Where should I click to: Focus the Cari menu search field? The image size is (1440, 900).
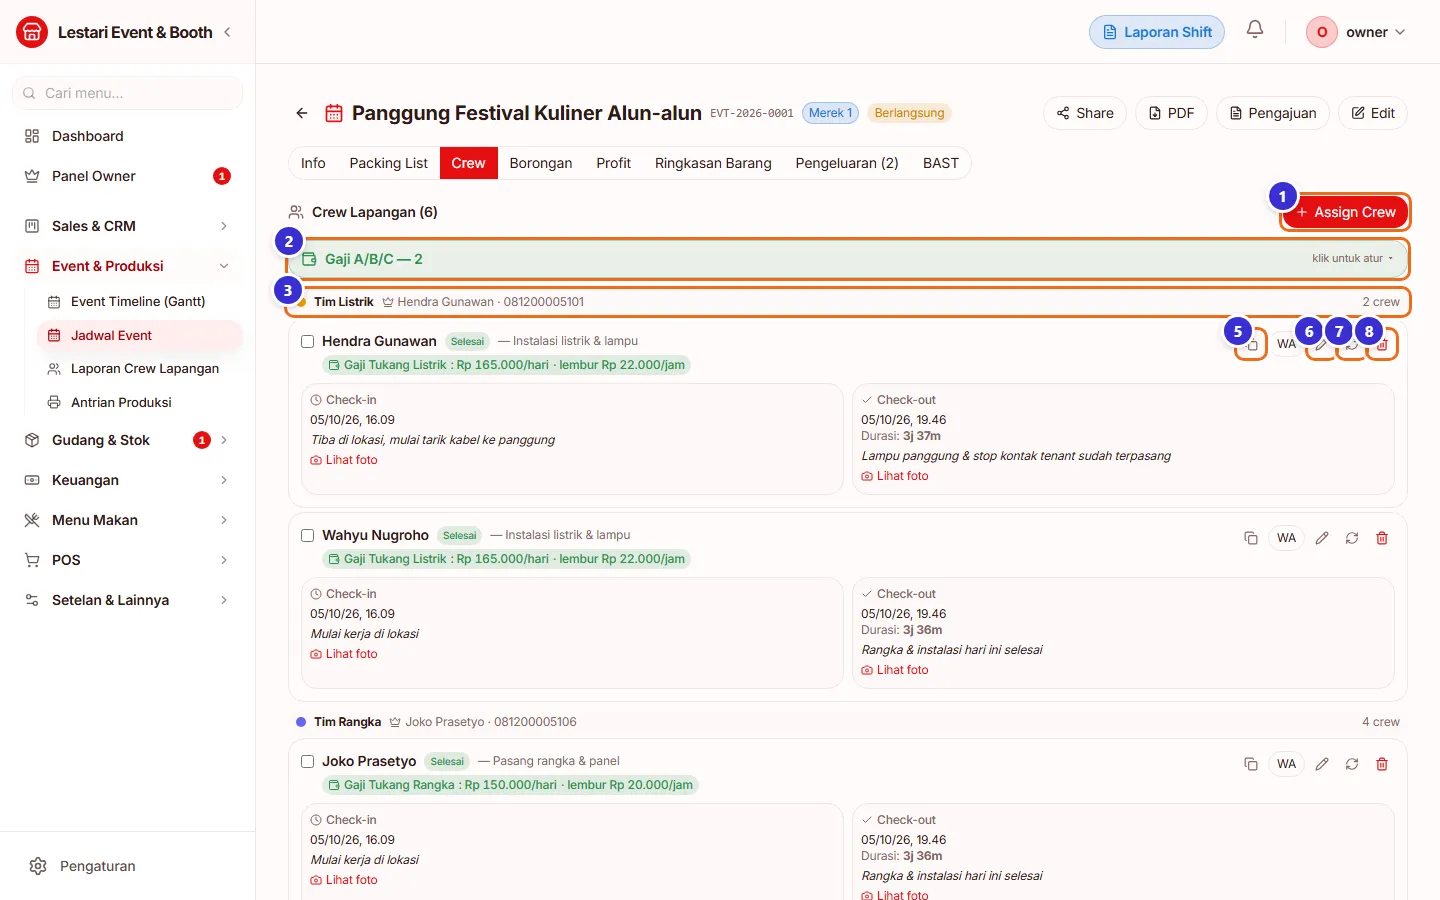point(128,93)
